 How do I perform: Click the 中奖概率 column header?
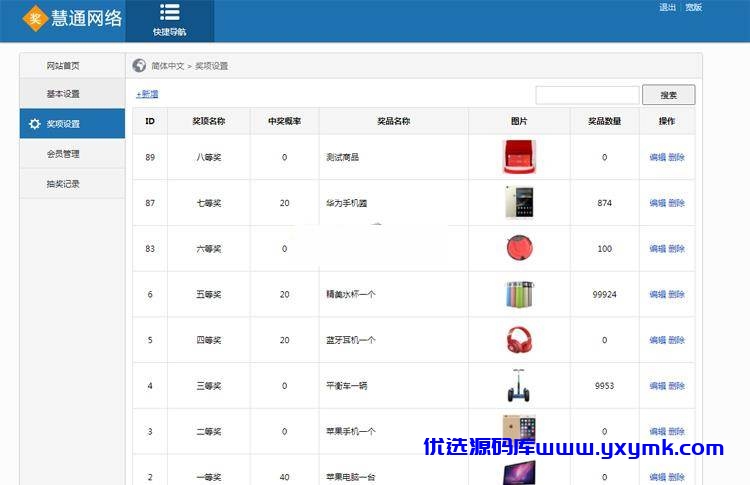[x=285, y=121]
